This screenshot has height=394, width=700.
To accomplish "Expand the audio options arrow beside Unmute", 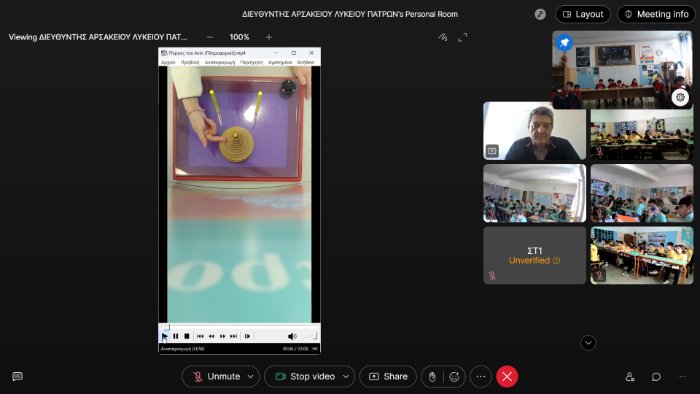I will pos(251,377).
